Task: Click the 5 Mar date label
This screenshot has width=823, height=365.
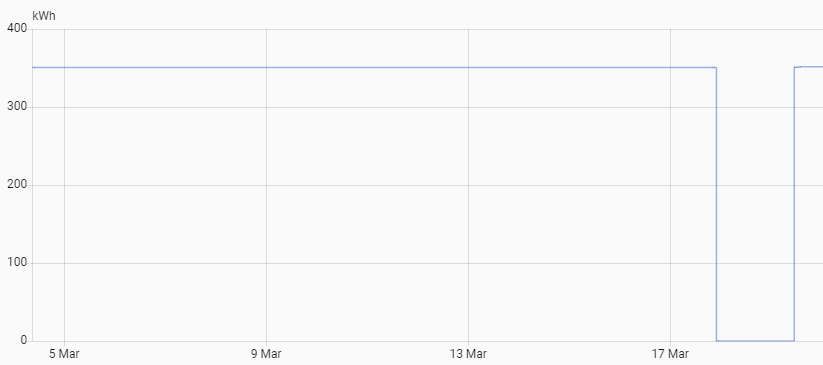Action: pos(65,354)
